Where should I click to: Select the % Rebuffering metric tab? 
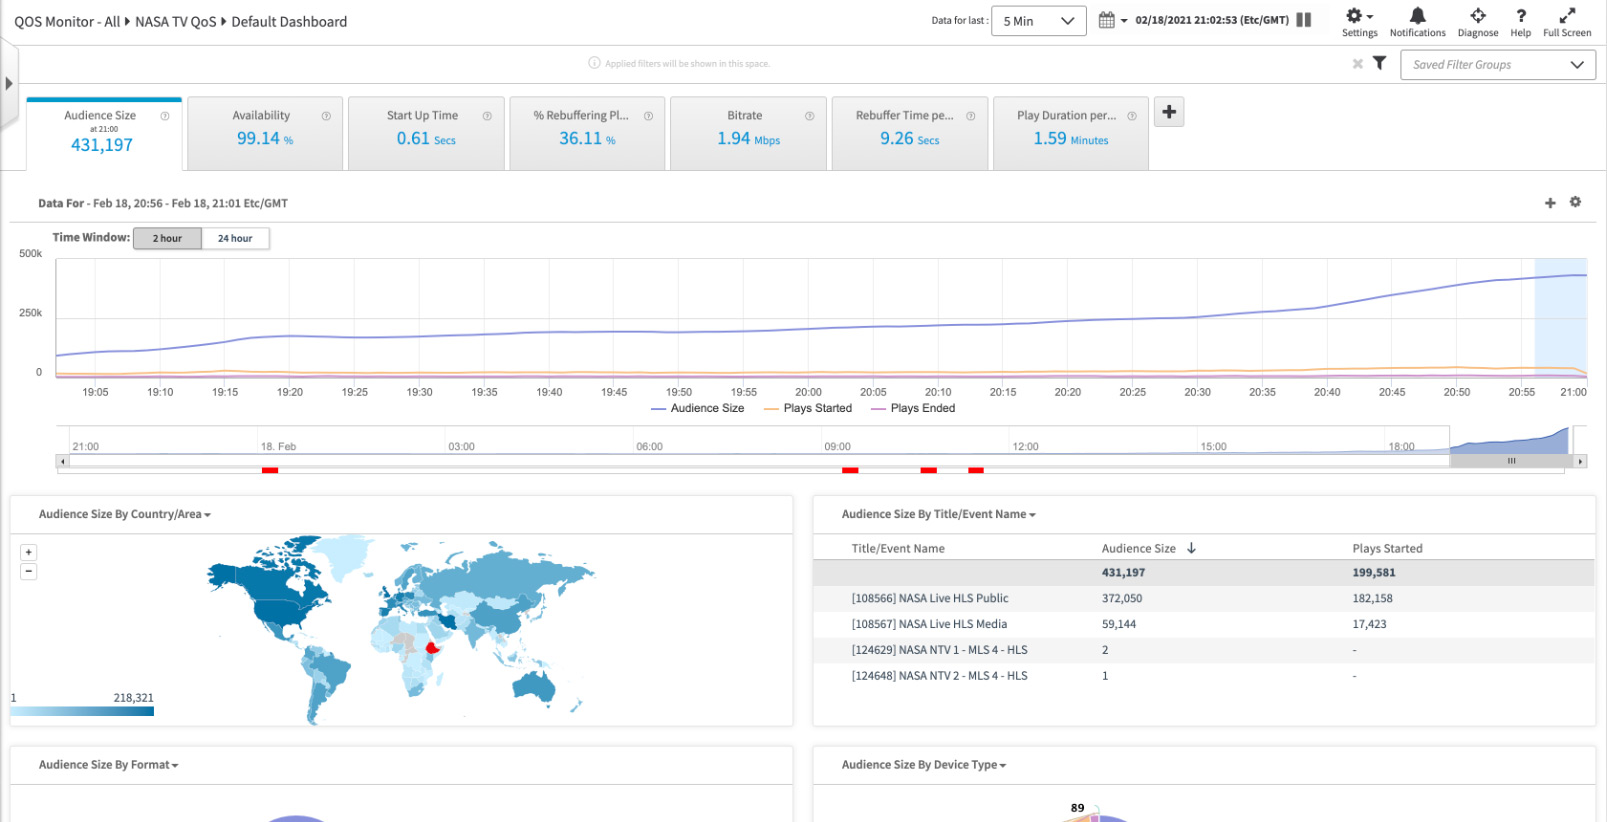(587, 134)
